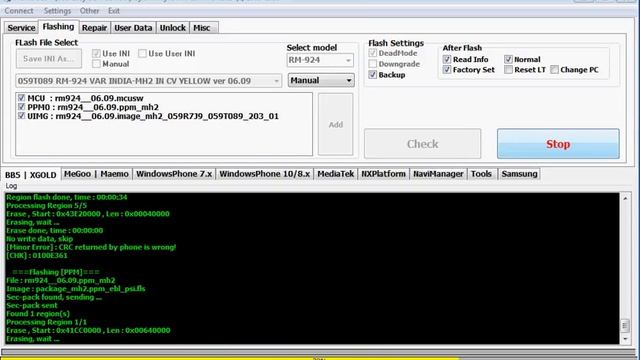640x360 pixels.
Task: Select the BB5 | XGOLD platform tab
Action: tap(31, 175)
